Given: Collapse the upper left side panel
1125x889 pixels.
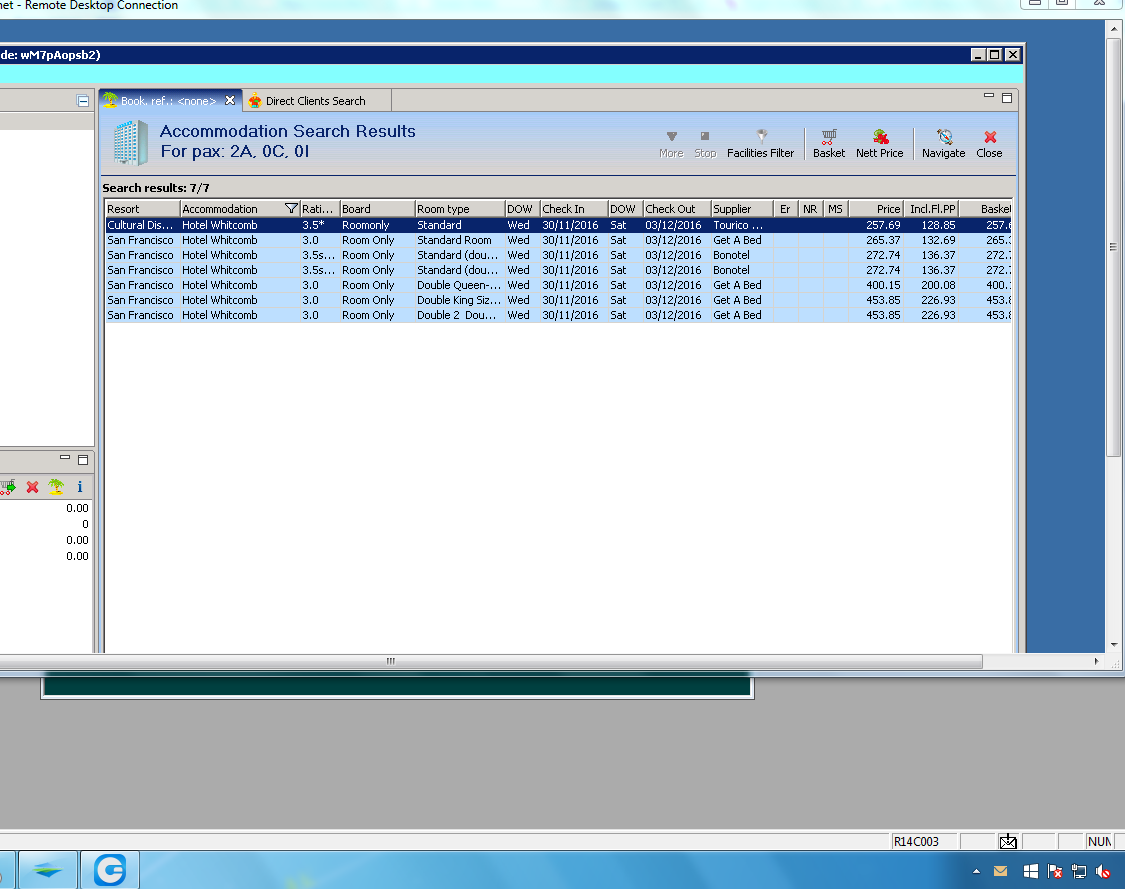Looking at the screenshot, I should (x=83, y=101).
